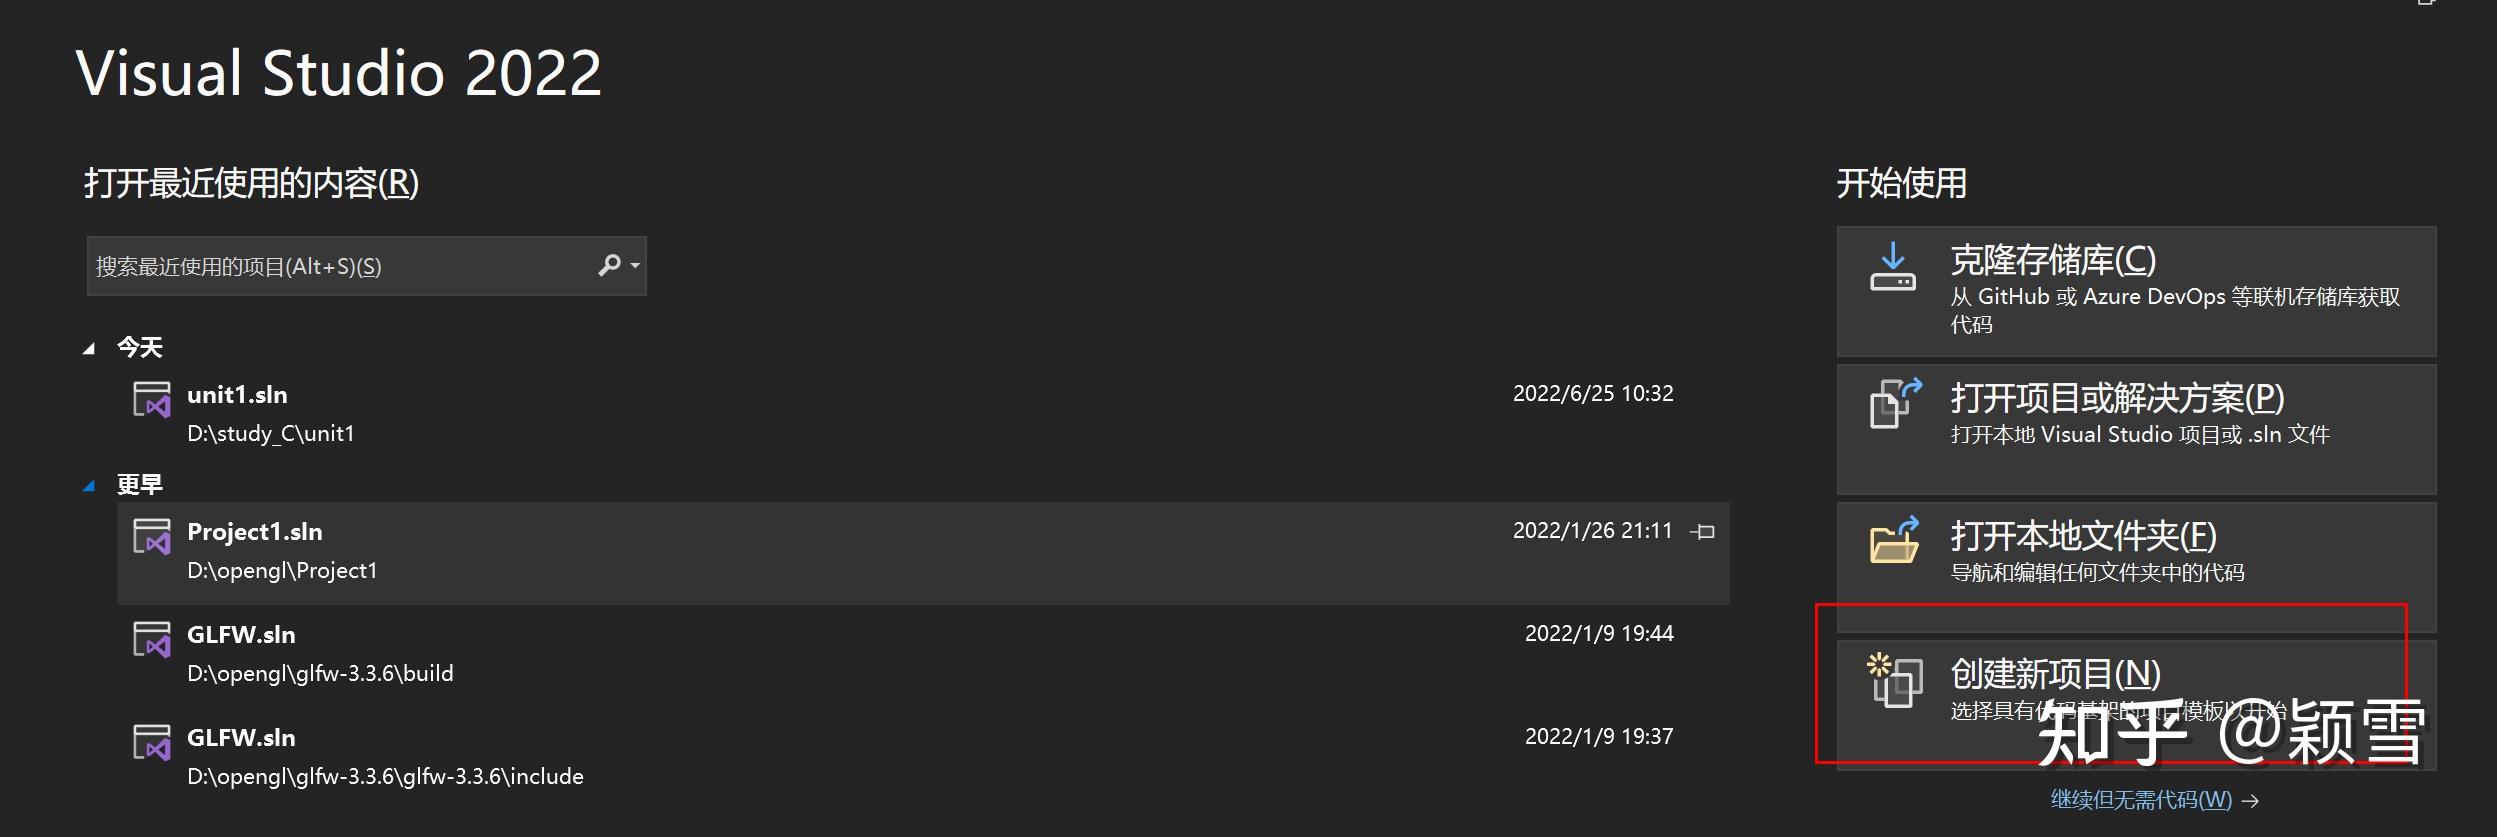Click the open local folder icon
The width and height of the screenshot is (2497, 837).
click(1894, 540)
